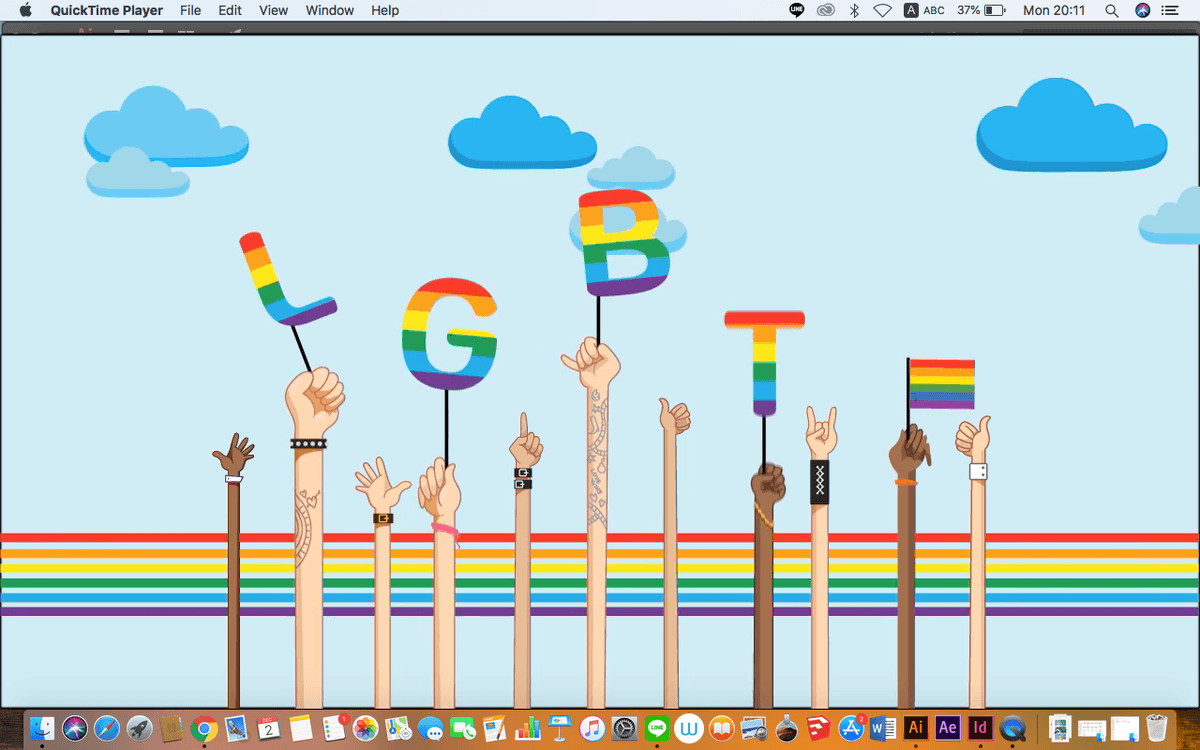Open Adobe InDesign from the dock
The width and height of the screenshot is (1200, 750).
980,727
